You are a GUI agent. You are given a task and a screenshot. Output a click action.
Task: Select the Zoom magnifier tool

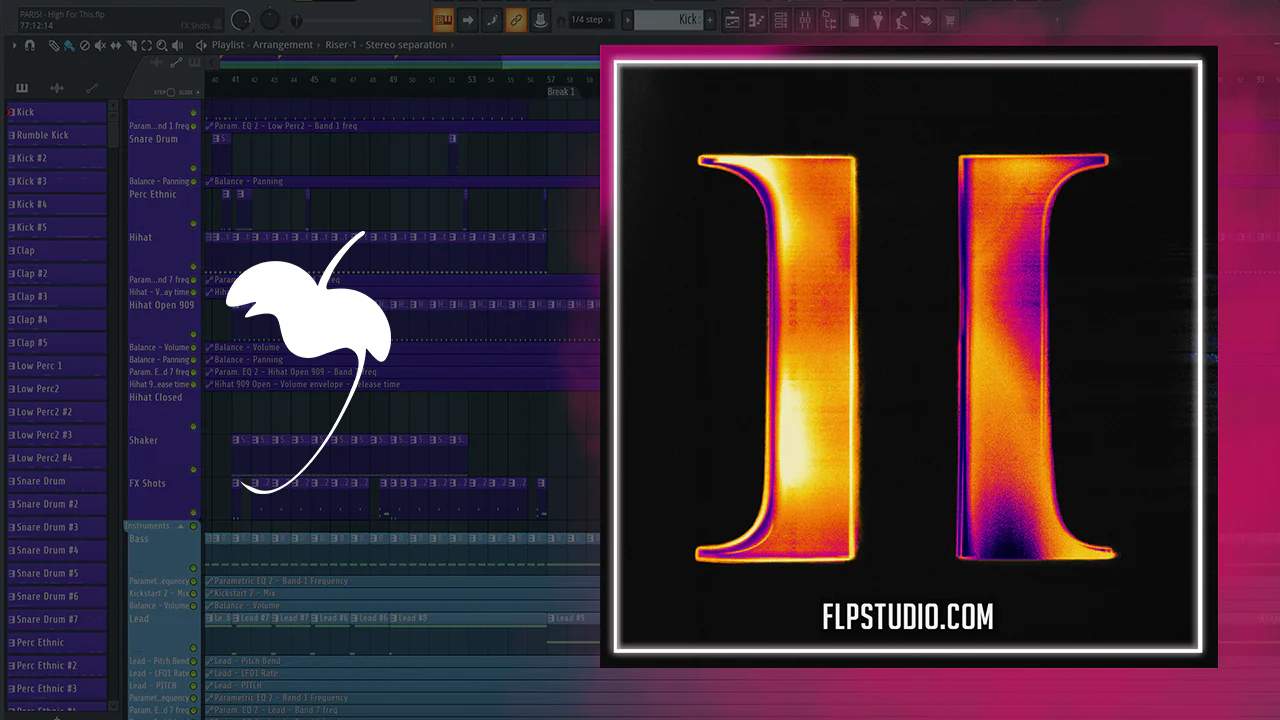[162, 45]
